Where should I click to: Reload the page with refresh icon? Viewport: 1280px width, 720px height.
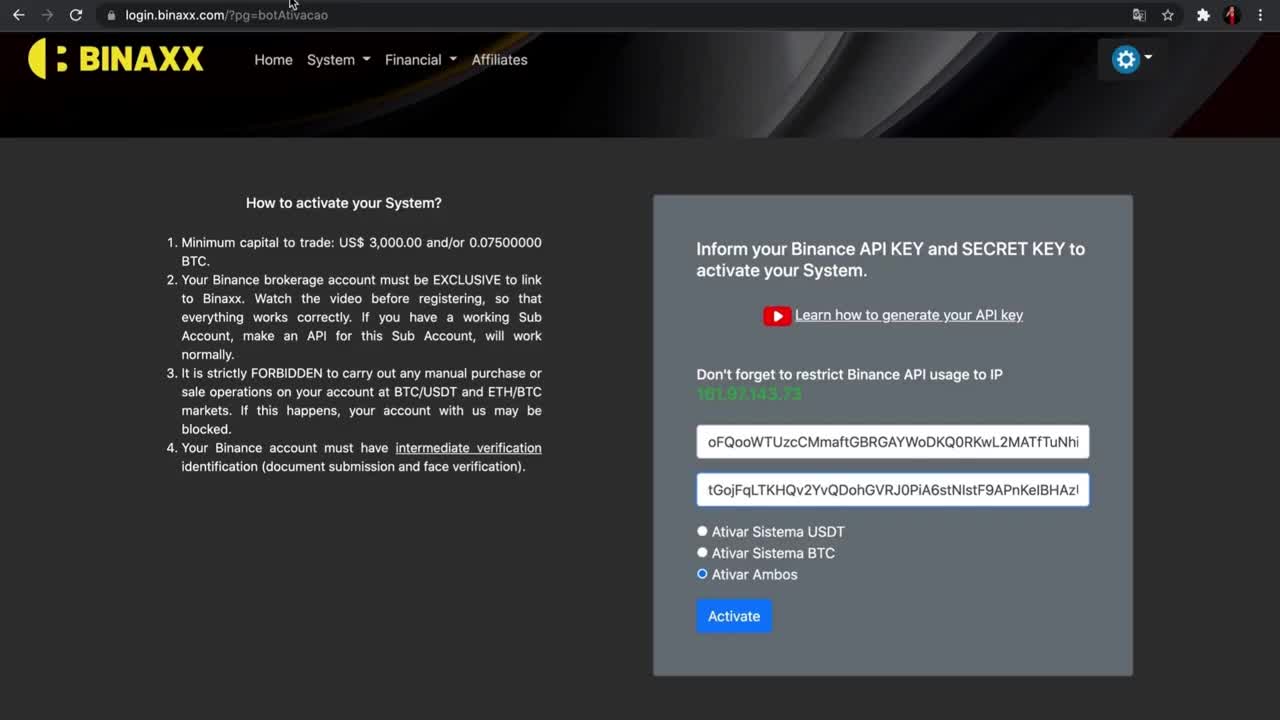point(76,15)
